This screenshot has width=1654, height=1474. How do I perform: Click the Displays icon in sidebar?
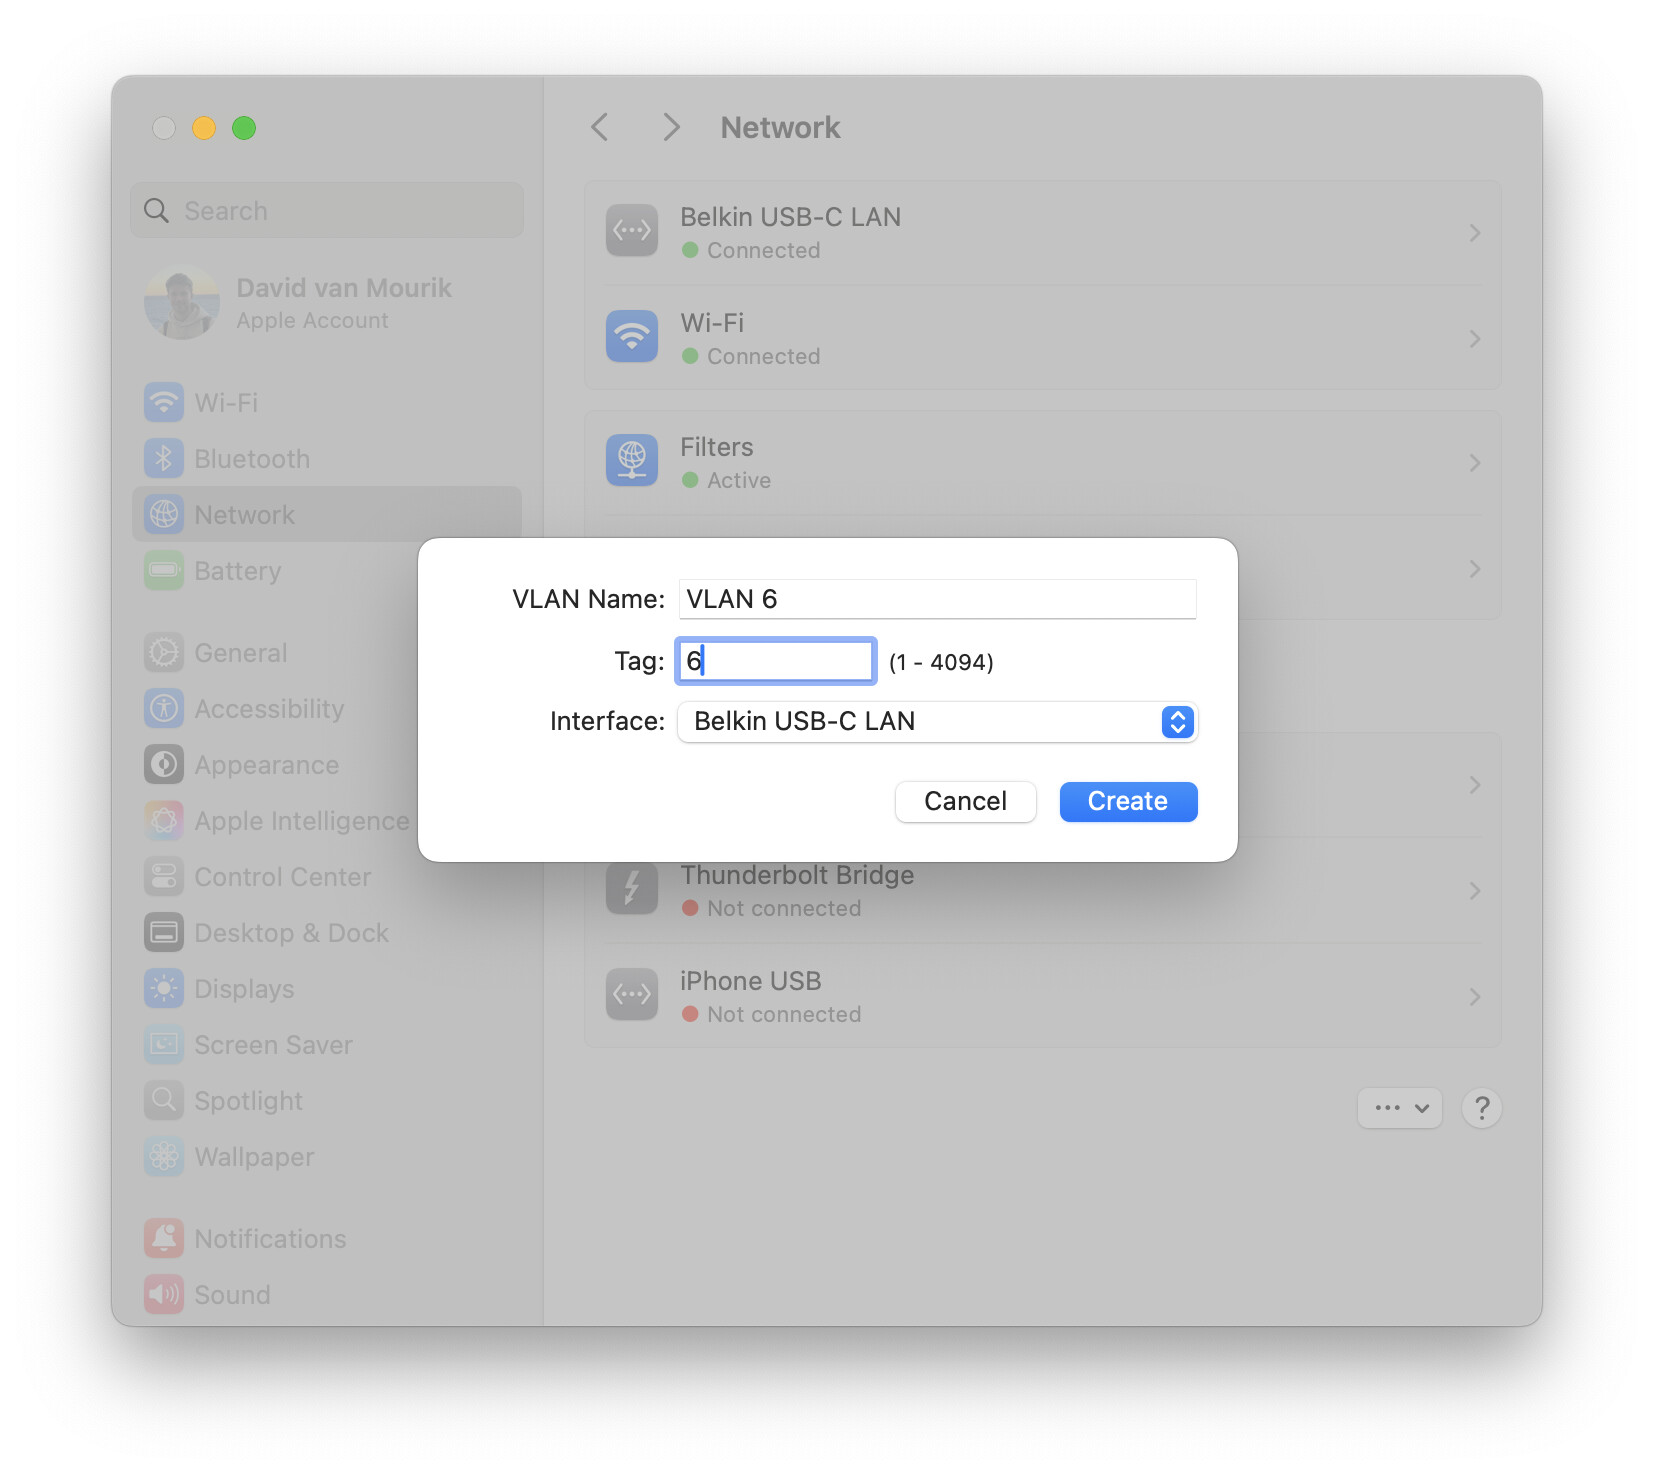[164, 989]
